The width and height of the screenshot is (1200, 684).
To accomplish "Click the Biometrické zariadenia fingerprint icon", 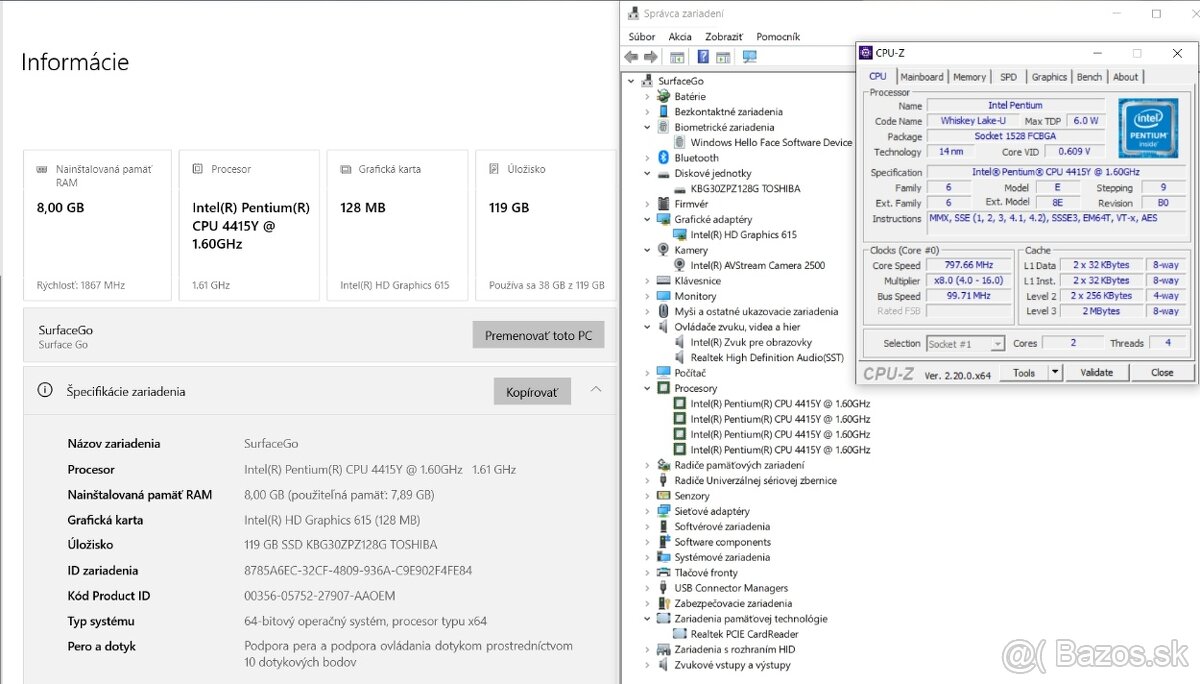I will [x=664, y=127].
